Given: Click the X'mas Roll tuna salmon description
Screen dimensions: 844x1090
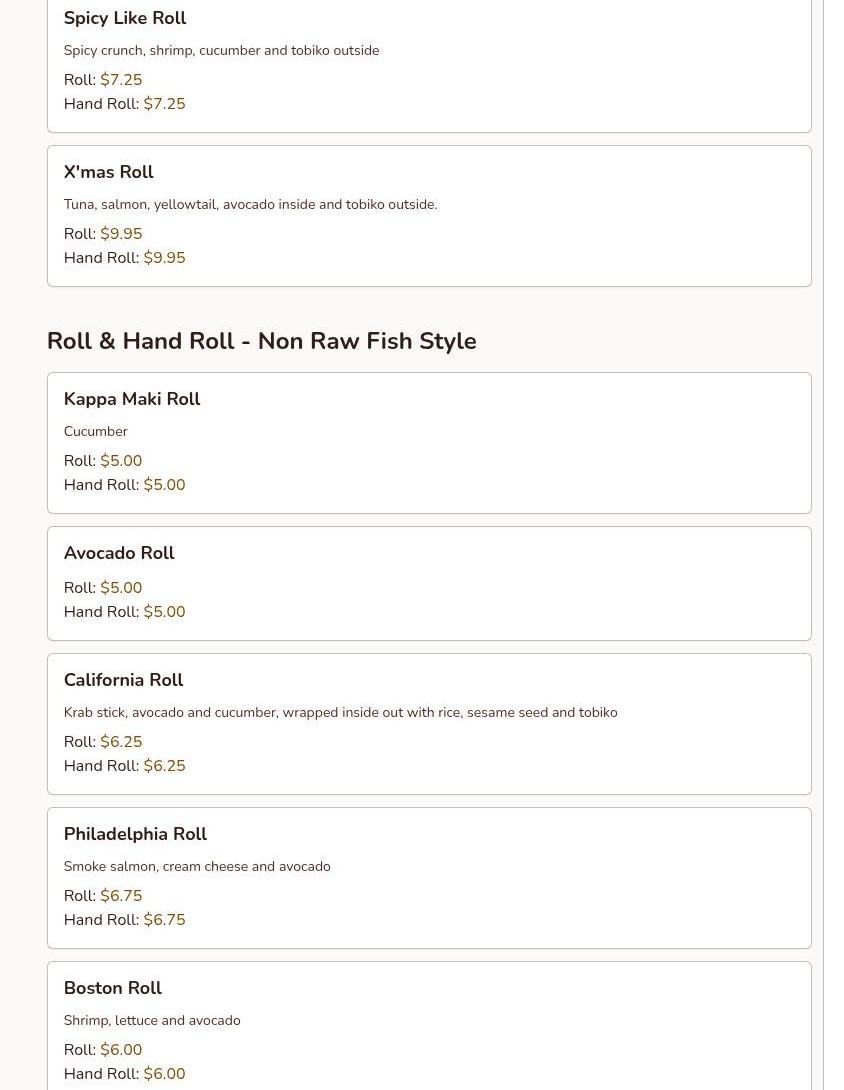Looking at the screenshot, I should (250, 205).
